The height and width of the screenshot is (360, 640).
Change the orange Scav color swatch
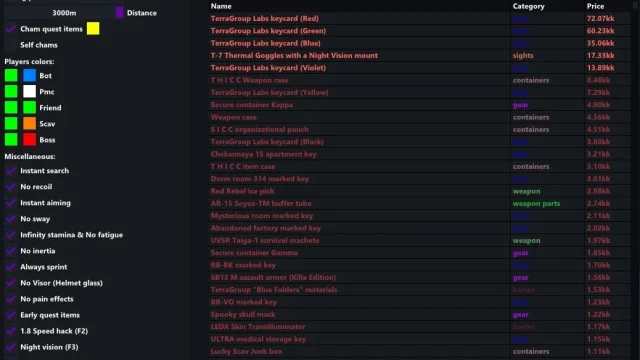coord(29,124)
